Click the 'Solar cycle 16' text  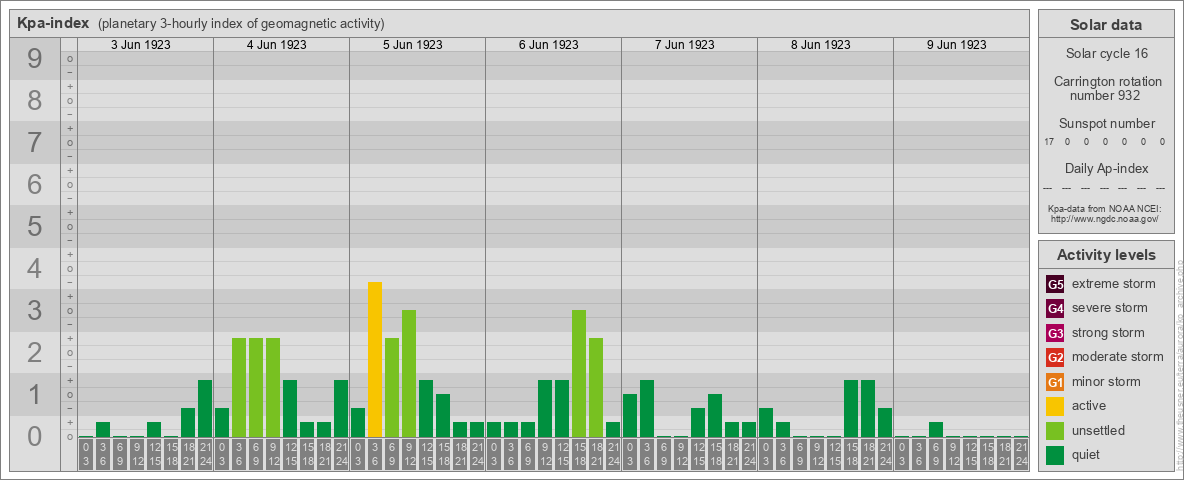click(1105, 54)
